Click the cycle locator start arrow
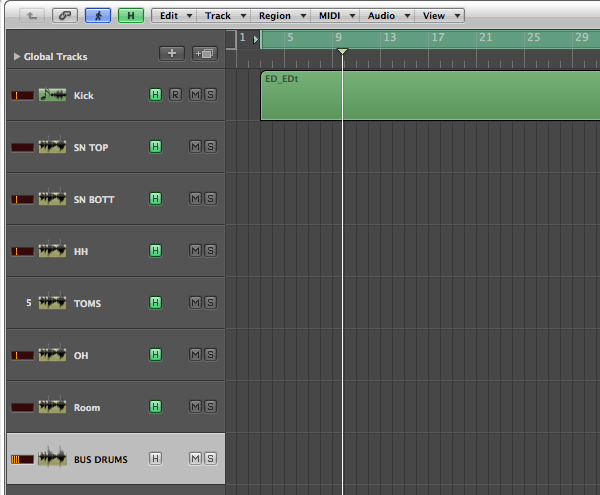 pyautogui.click(x=256, y=39)
